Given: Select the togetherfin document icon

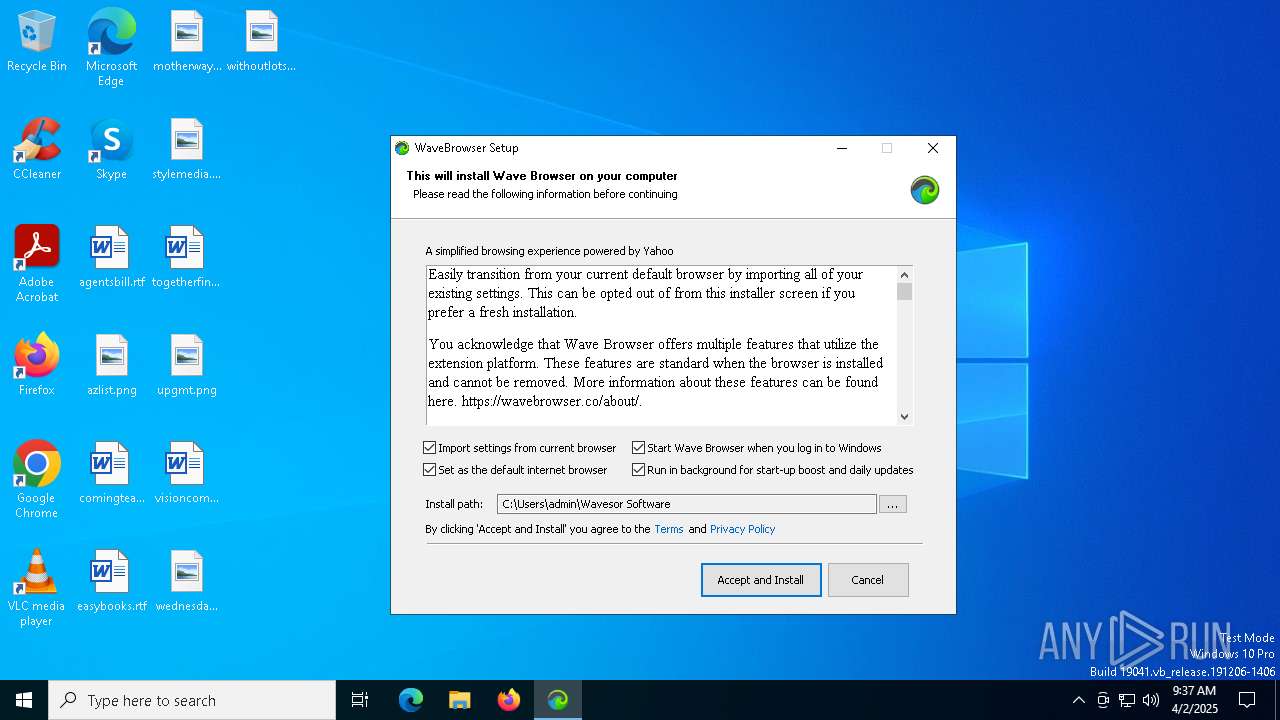Looking at the screenshot, I should point(186,258).
